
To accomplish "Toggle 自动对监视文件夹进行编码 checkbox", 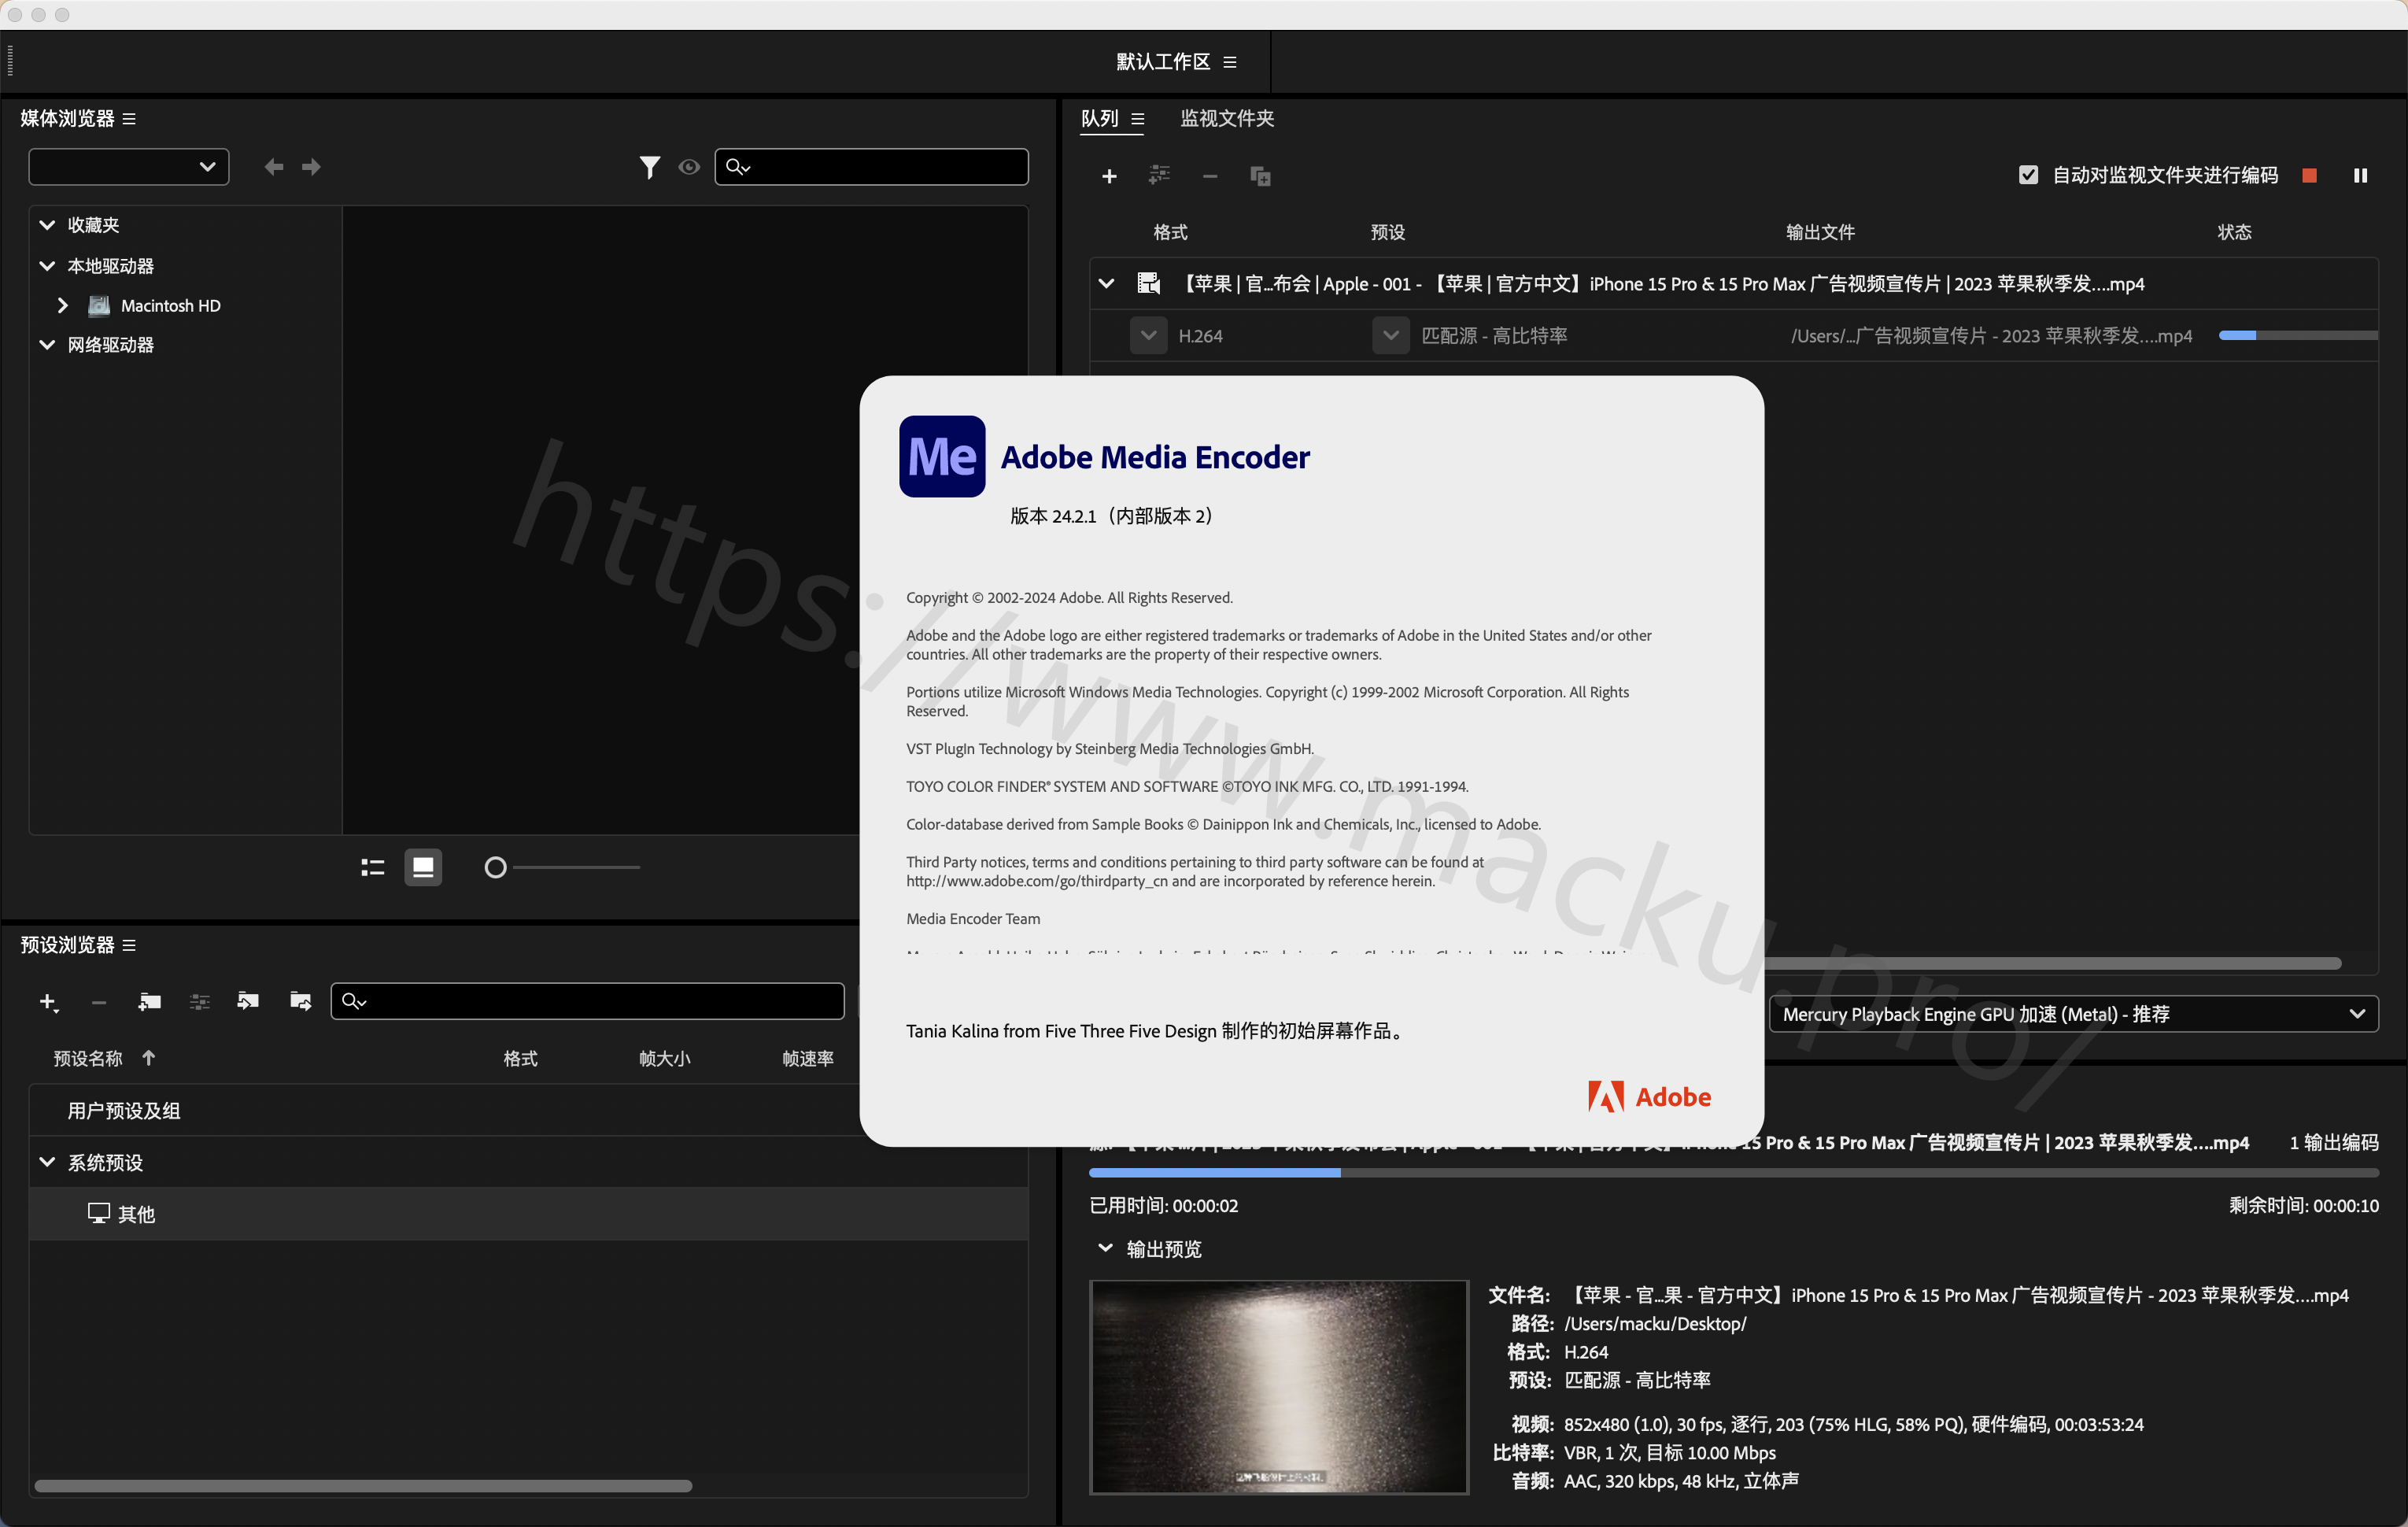I will 2028,175.
